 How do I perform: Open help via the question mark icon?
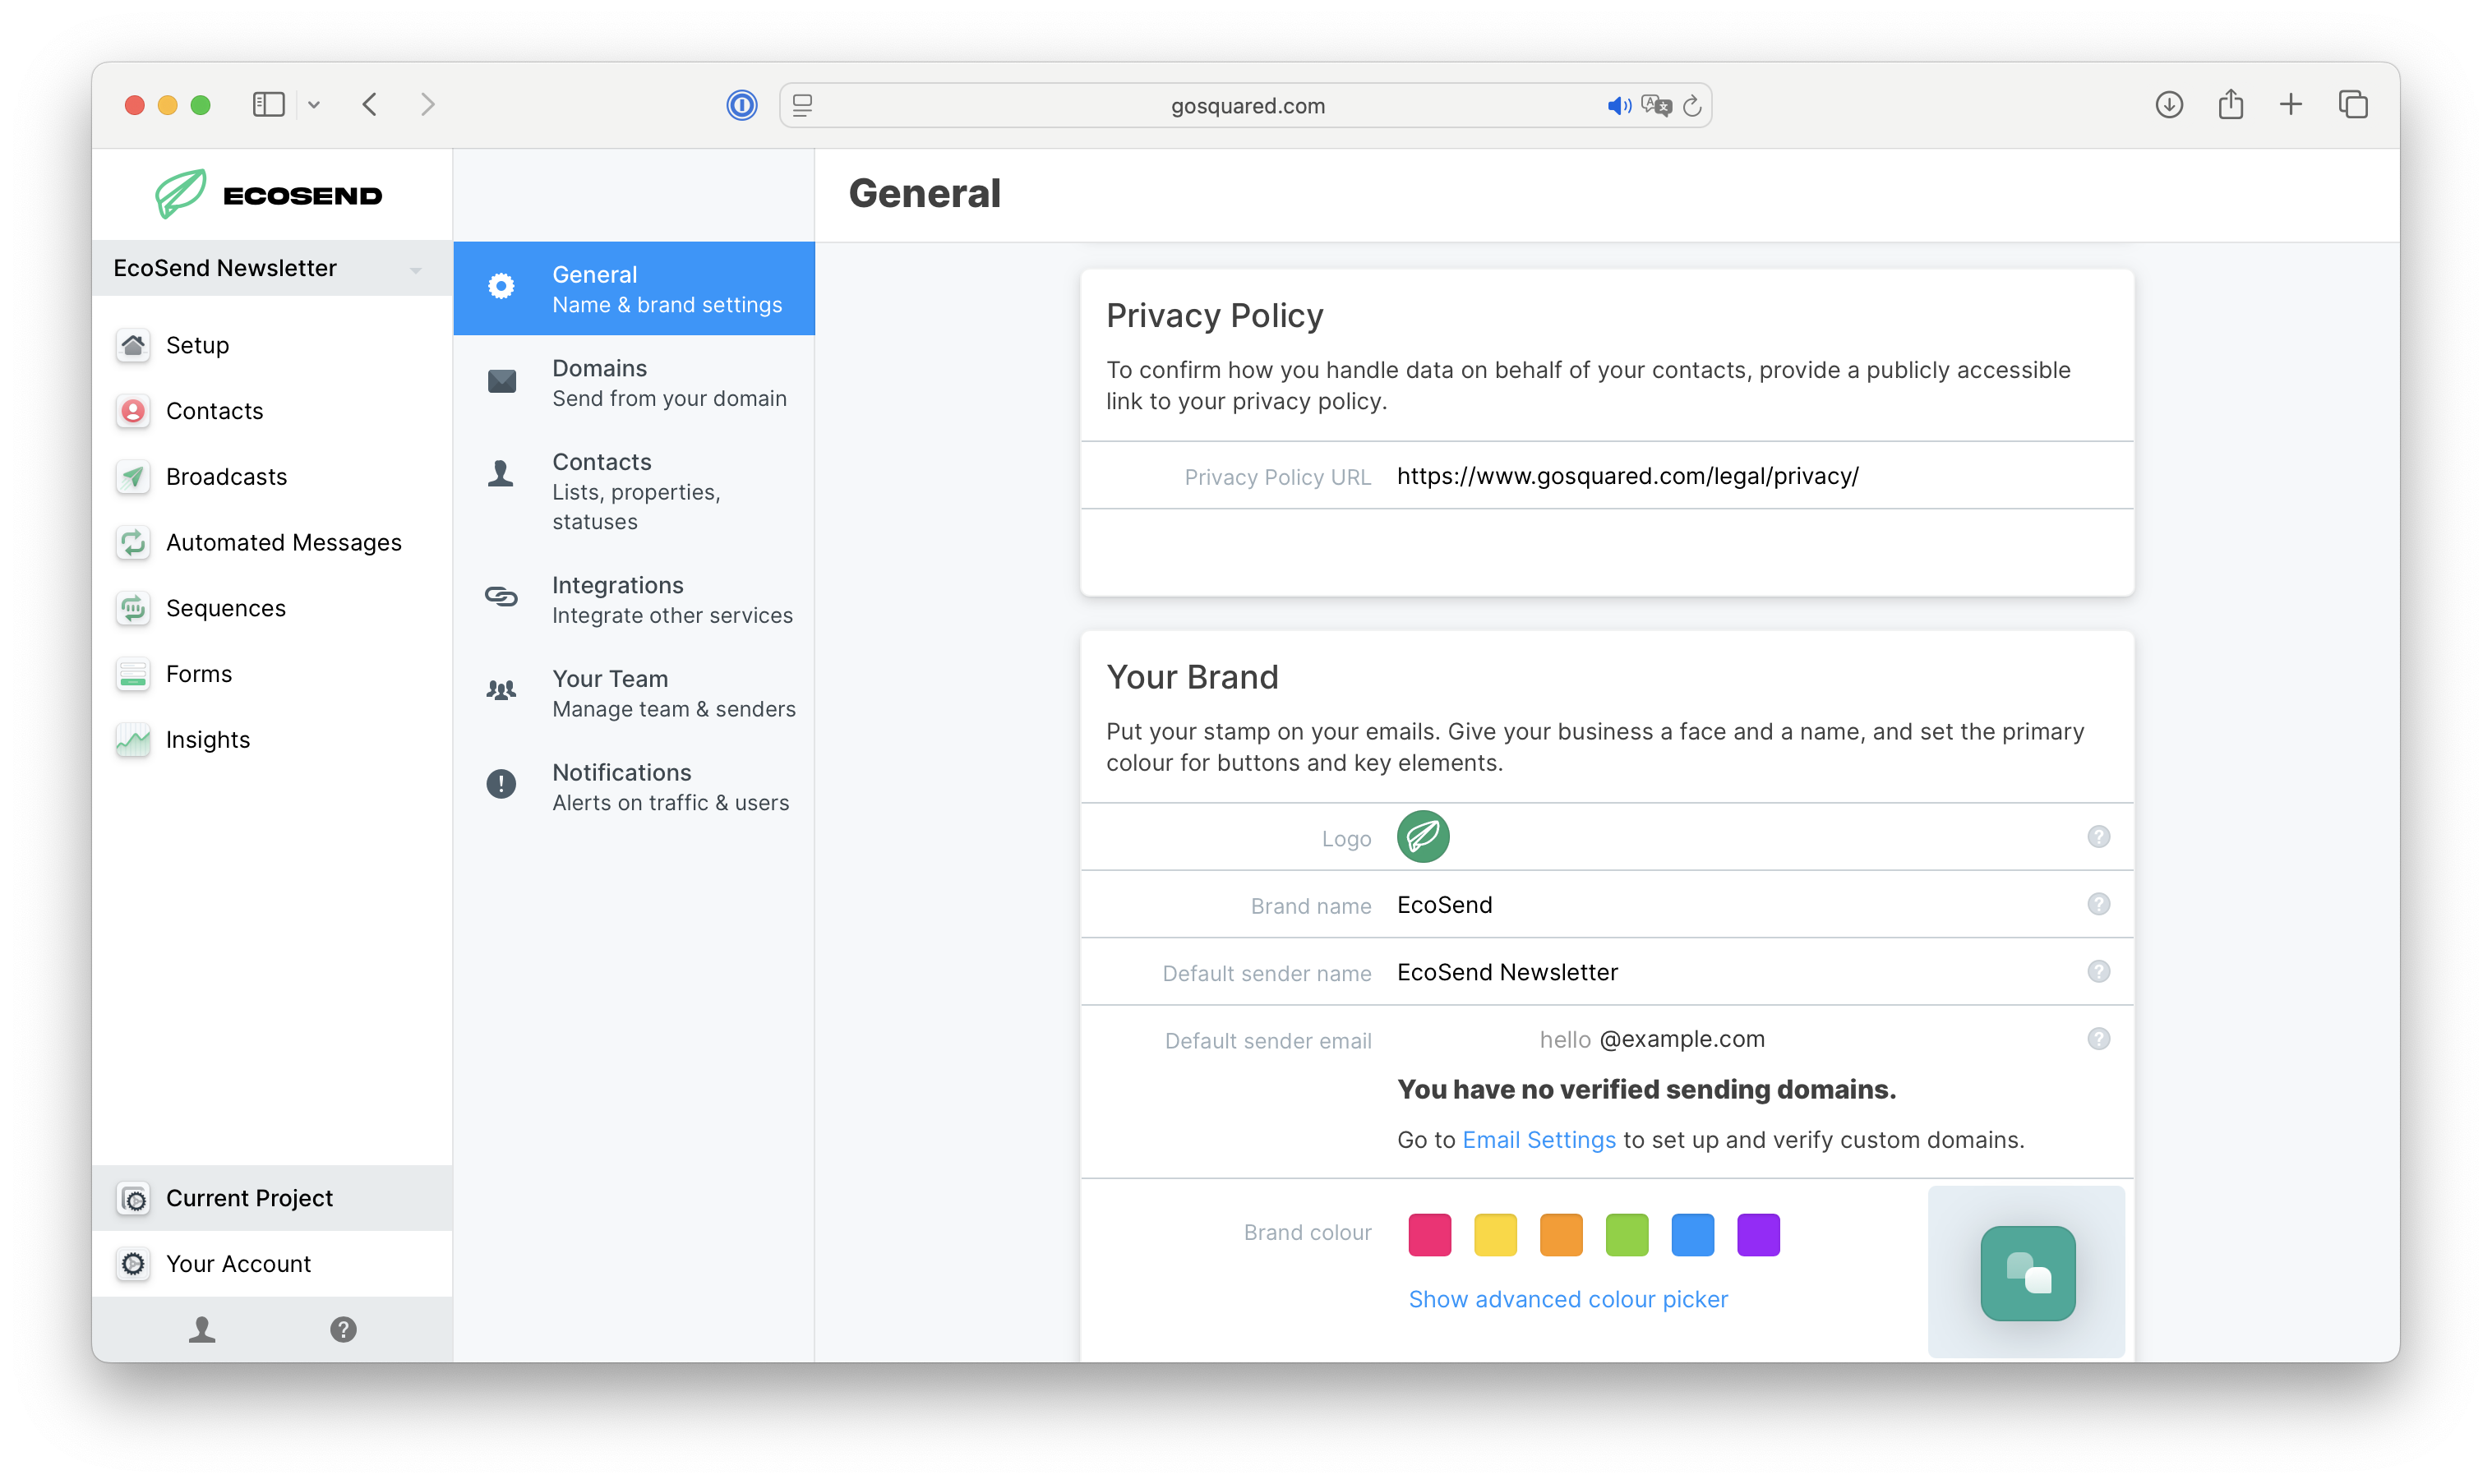[x=343, y=1329]
